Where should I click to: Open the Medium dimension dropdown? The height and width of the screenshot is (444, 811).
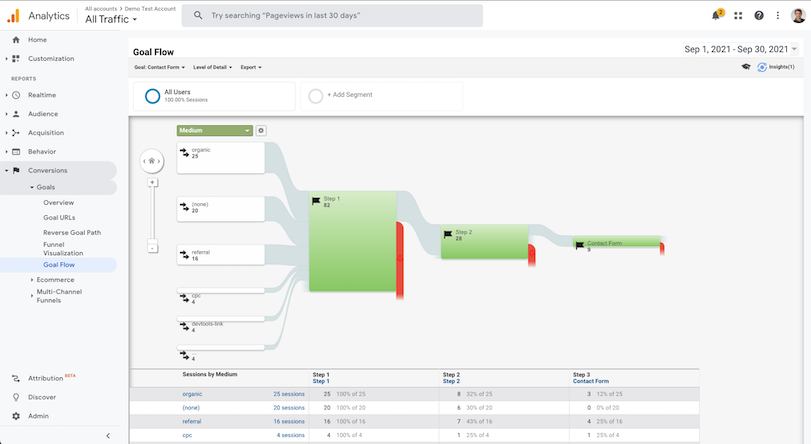tap(214, 131)
